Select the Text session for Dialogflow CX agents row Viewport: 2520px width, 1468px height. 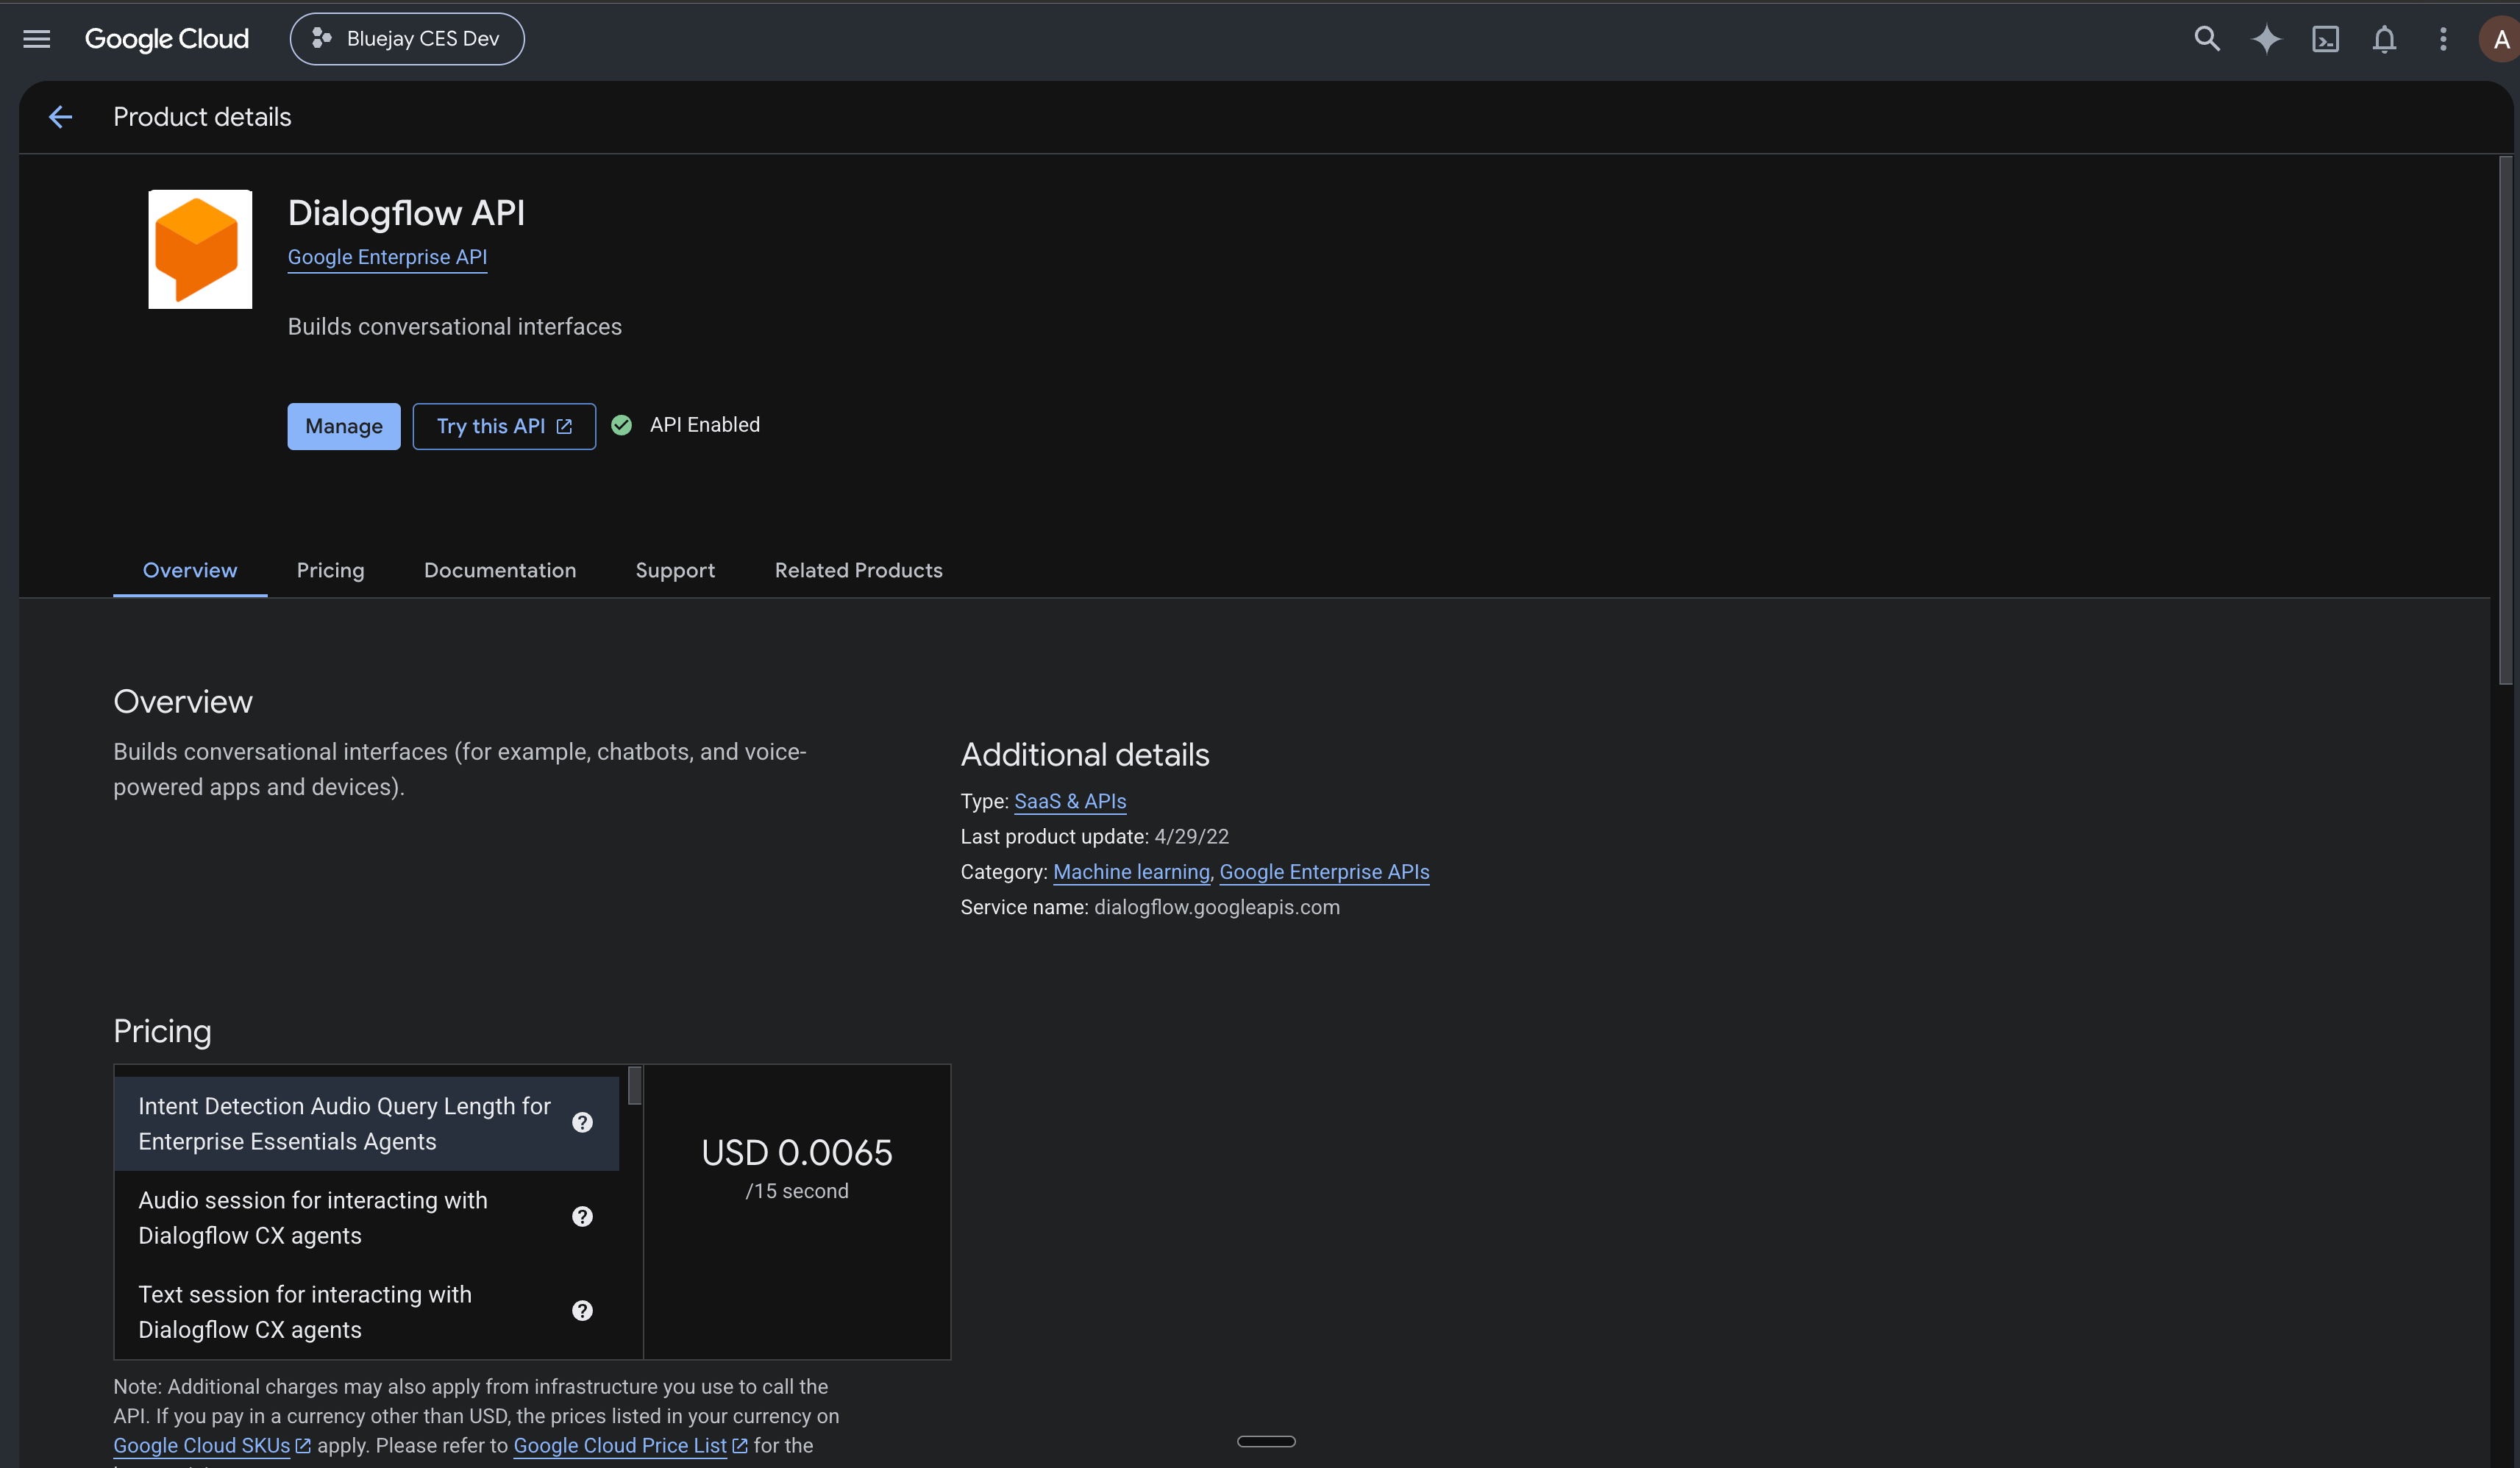coord(367,1311)
